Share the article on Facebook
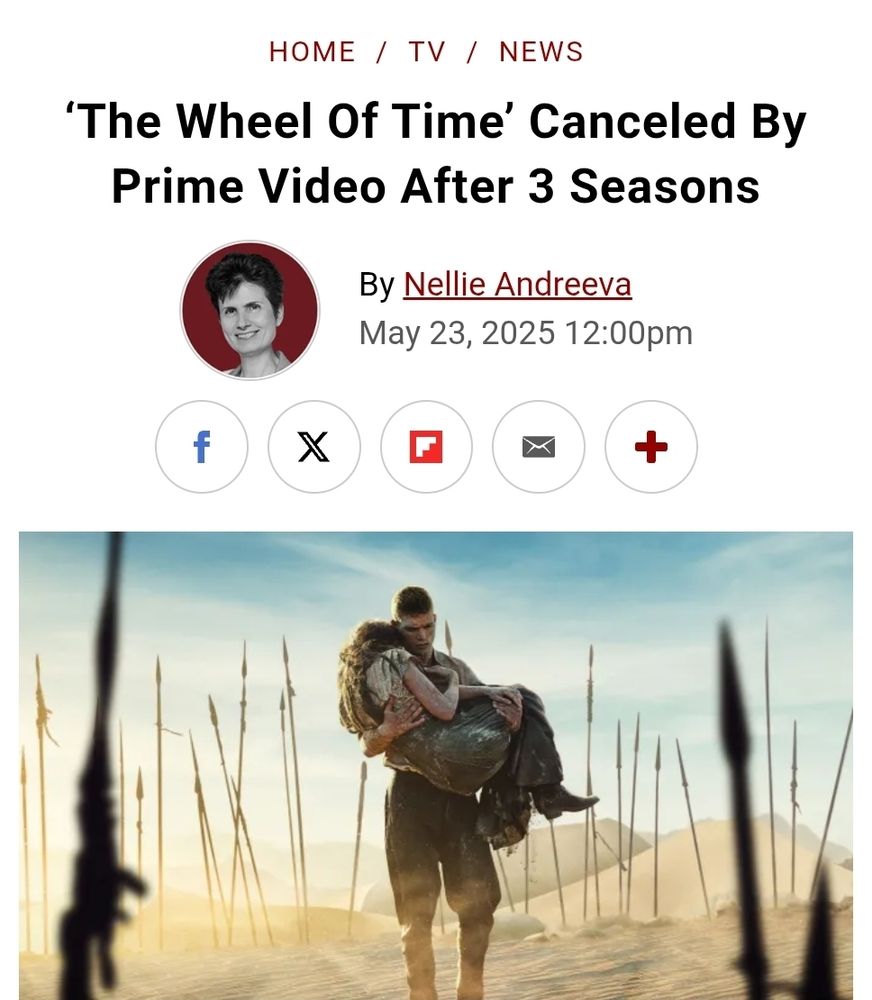Screen dimensions: 872x1000 [202, 446]
